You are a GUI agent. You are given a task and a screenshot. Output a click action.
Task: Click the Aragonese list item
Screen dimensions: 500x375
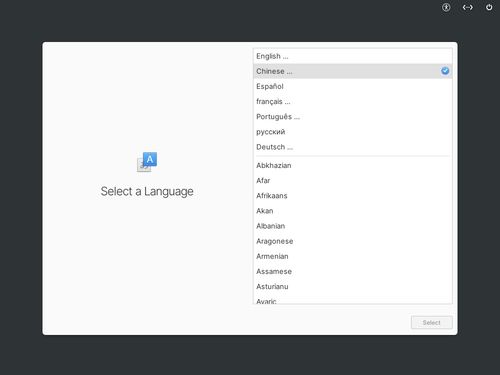pyautogui.click(x=353, y=241)
